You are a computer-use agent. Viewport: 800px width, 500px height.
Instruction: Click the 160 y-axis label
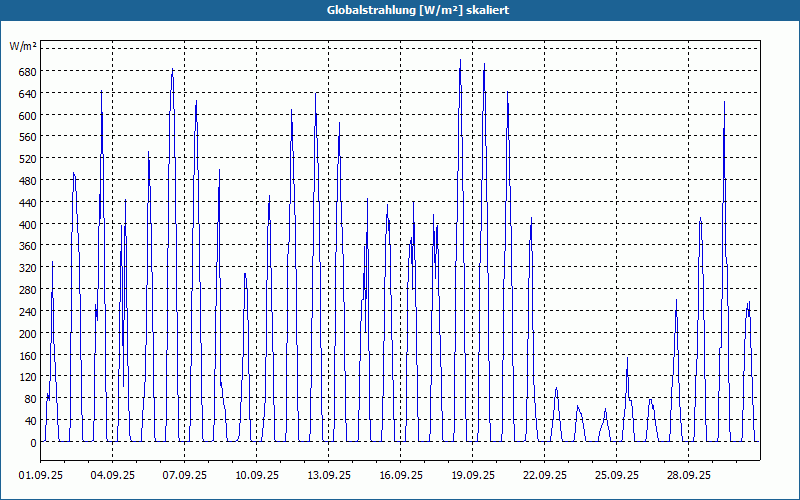[x=28, y=356]
